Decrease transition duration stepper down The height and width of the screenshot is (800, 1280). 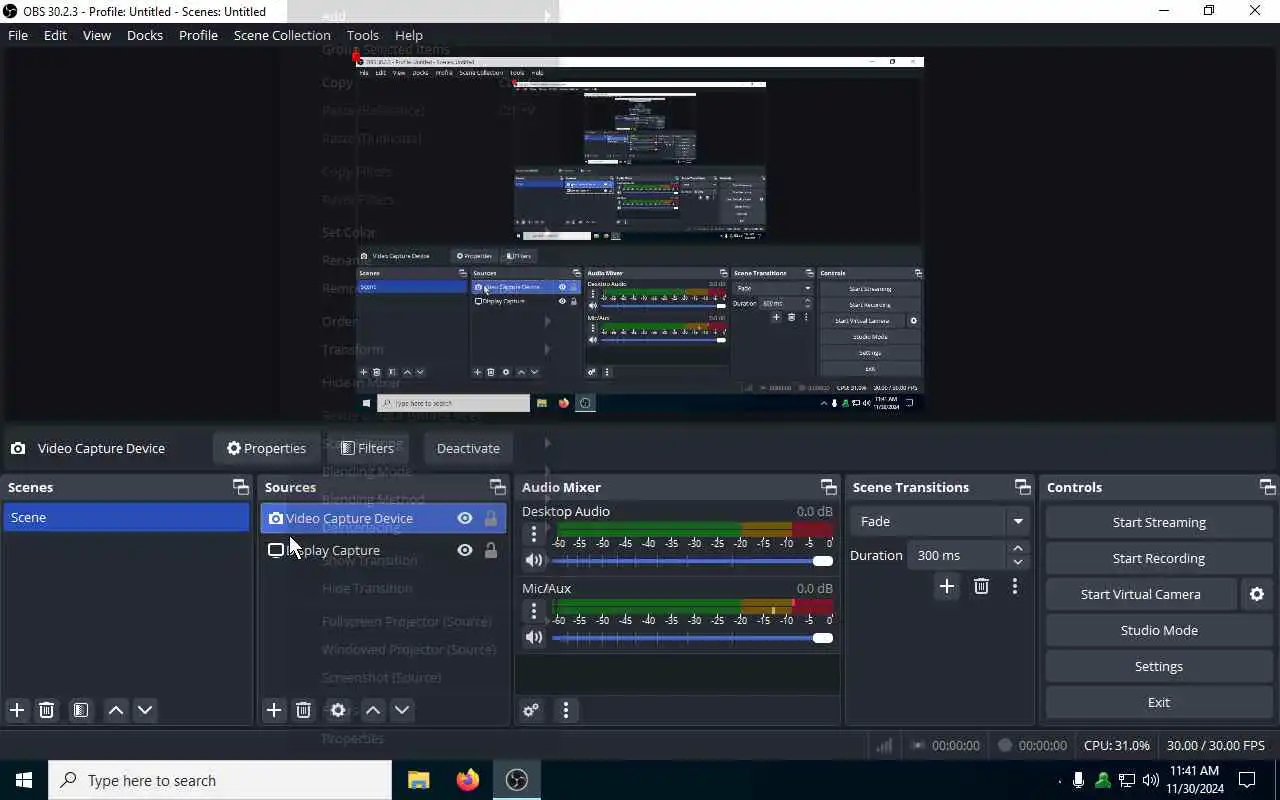(1018, 562)
